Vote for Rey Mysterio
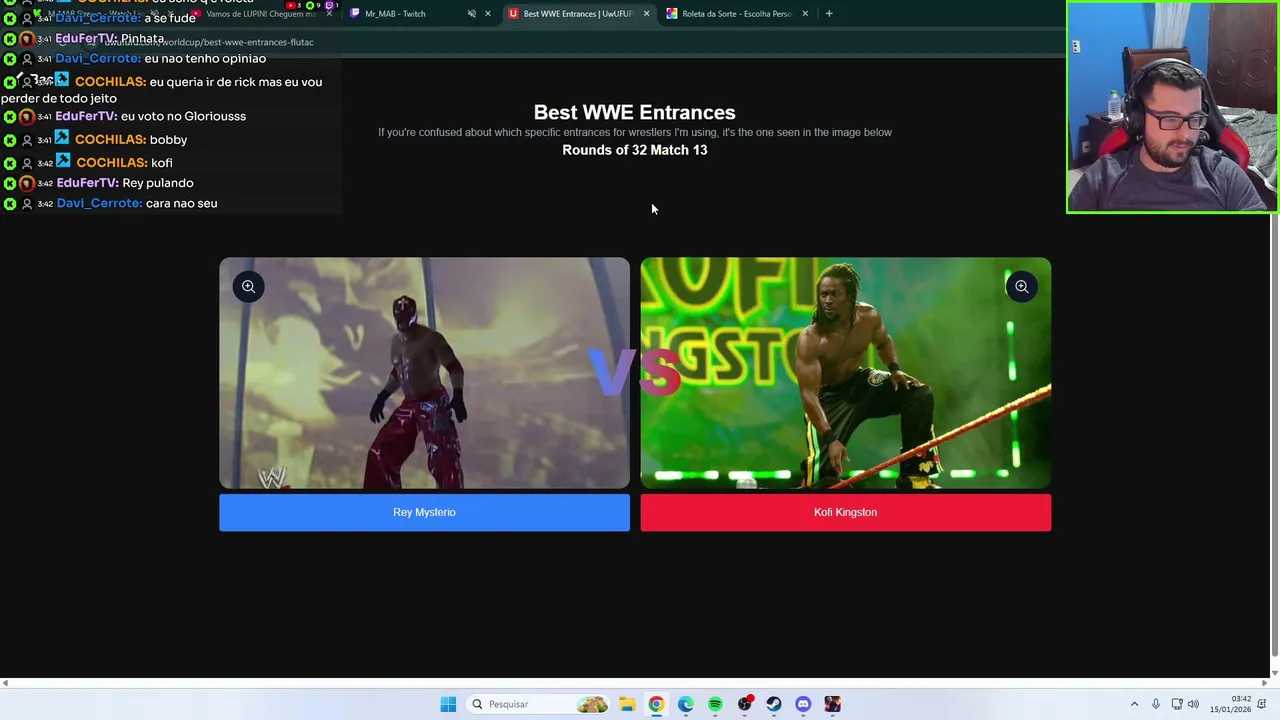 click(x=424, y=512)
